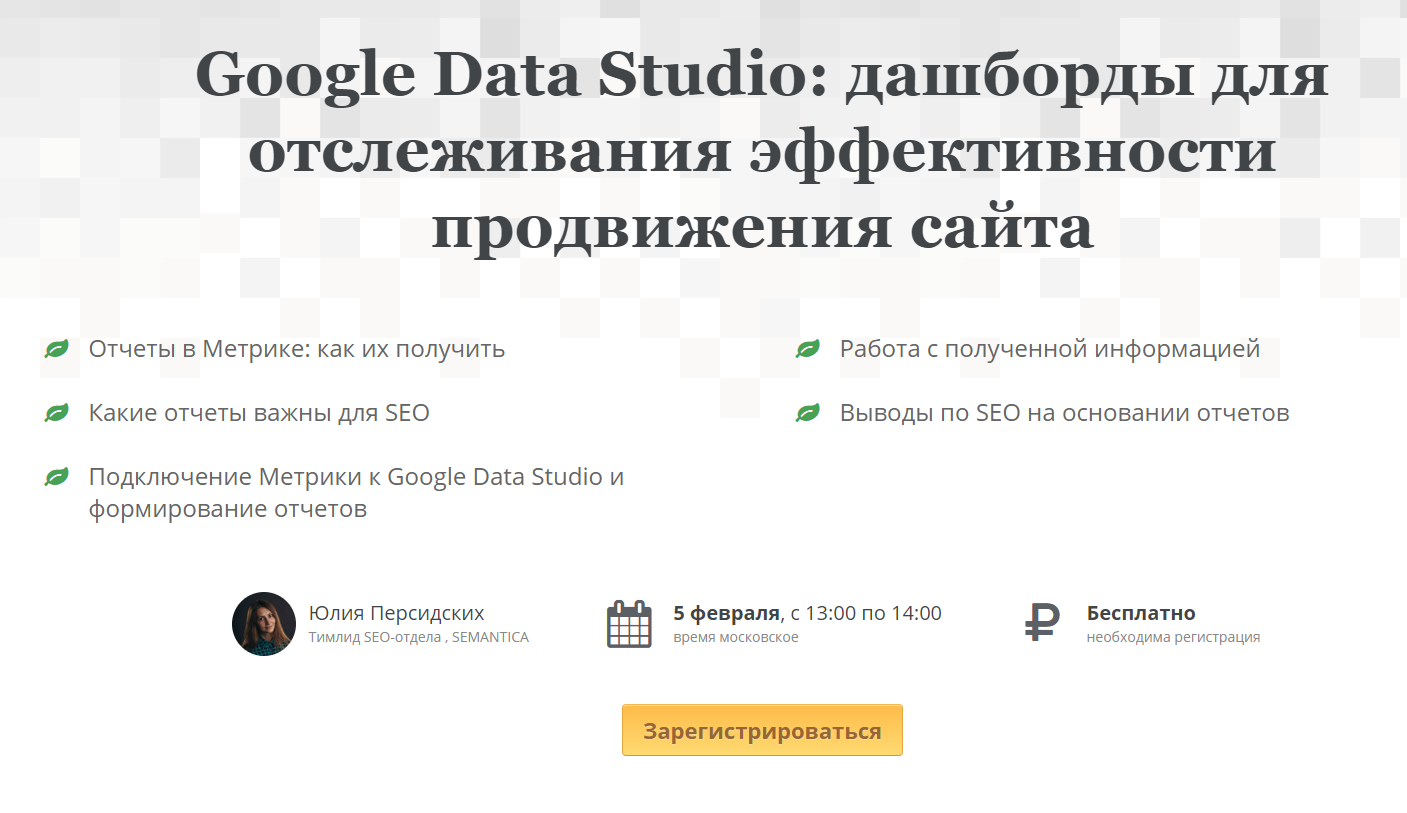
Task: Click the calendar icon near the date
Action: pos(629,624)
